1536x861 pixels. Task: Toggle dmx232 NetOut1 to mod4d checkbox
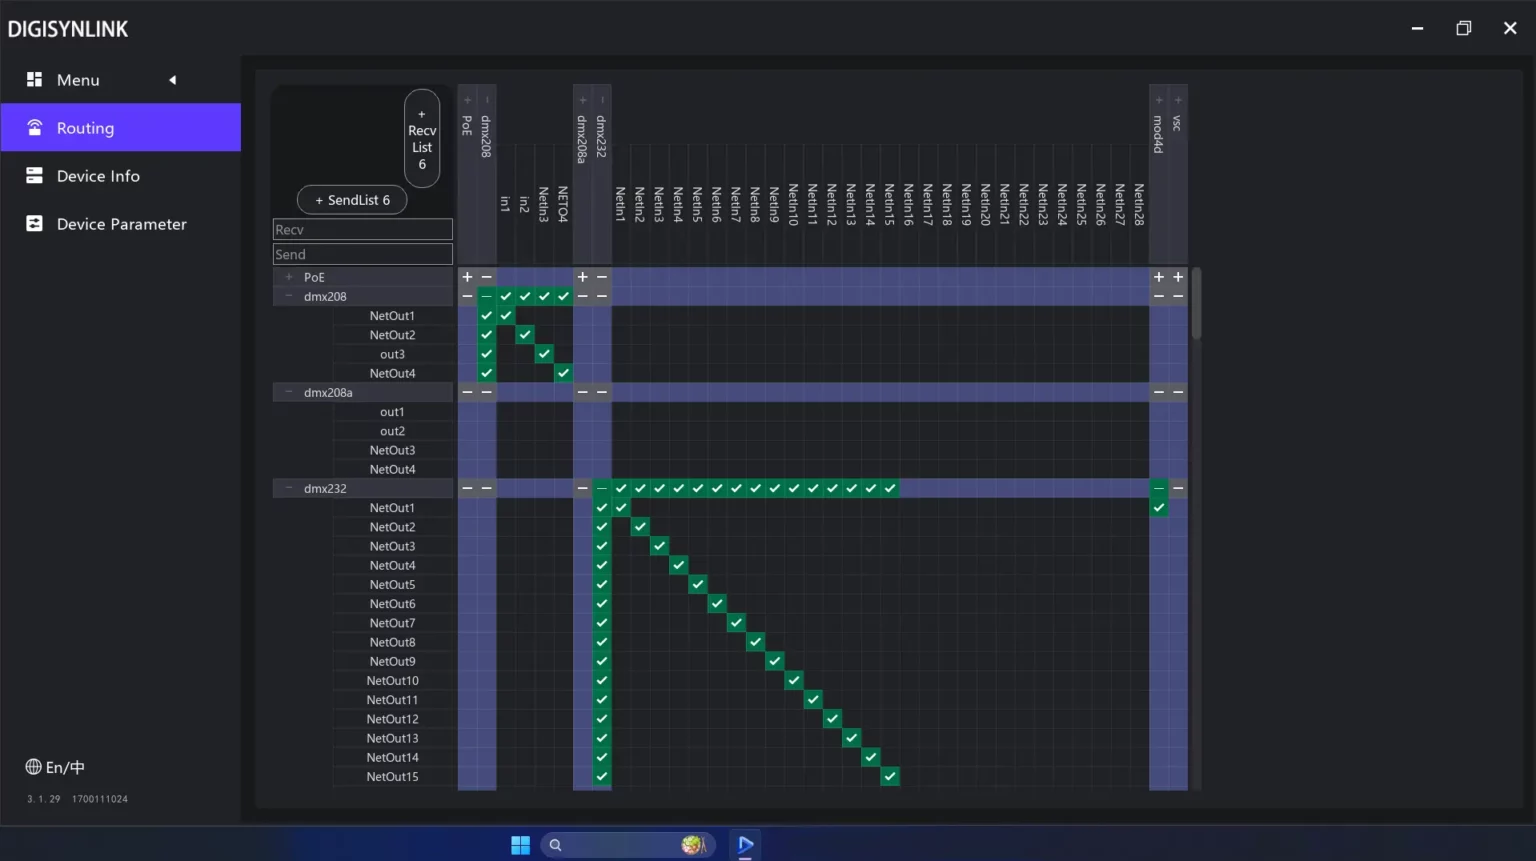pos(1159,508)
